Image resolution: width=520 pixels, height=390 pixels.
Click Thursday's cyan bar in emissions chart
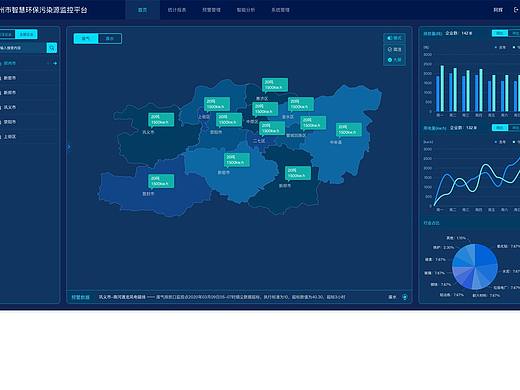tap(481, 90)
